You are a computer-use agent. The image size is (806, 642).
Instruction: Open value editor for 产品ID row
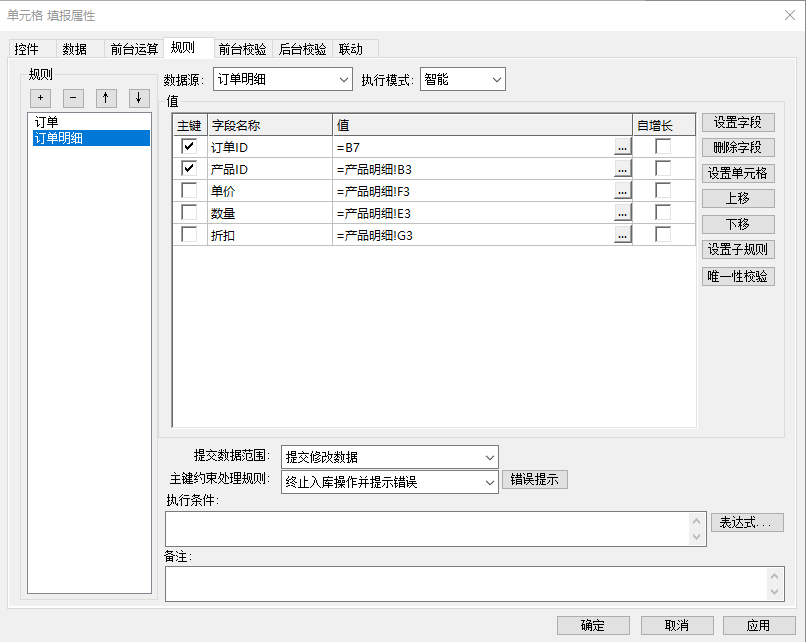tap(623, 169)
